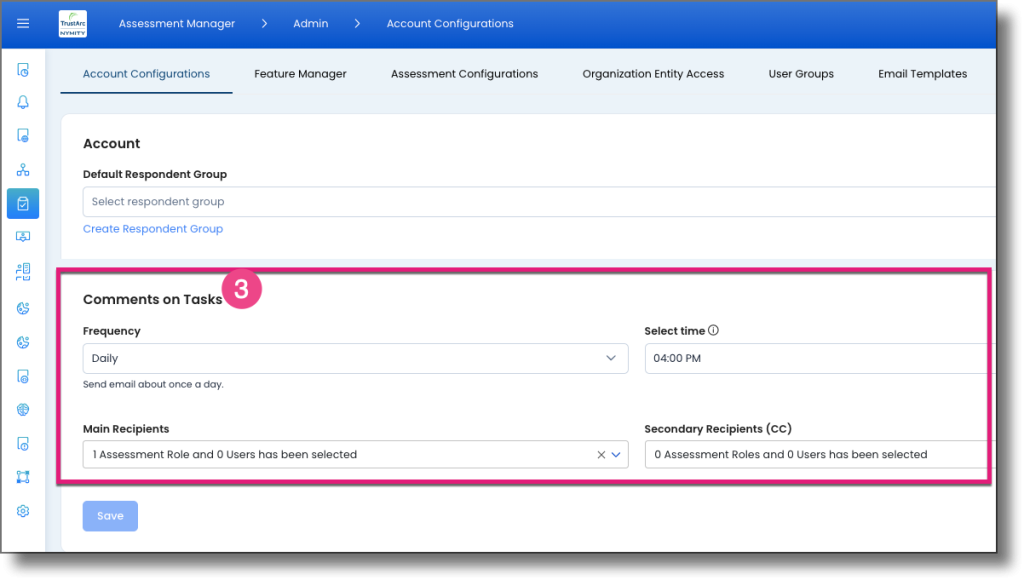Switch to Organization Entity Access tab

653,74
